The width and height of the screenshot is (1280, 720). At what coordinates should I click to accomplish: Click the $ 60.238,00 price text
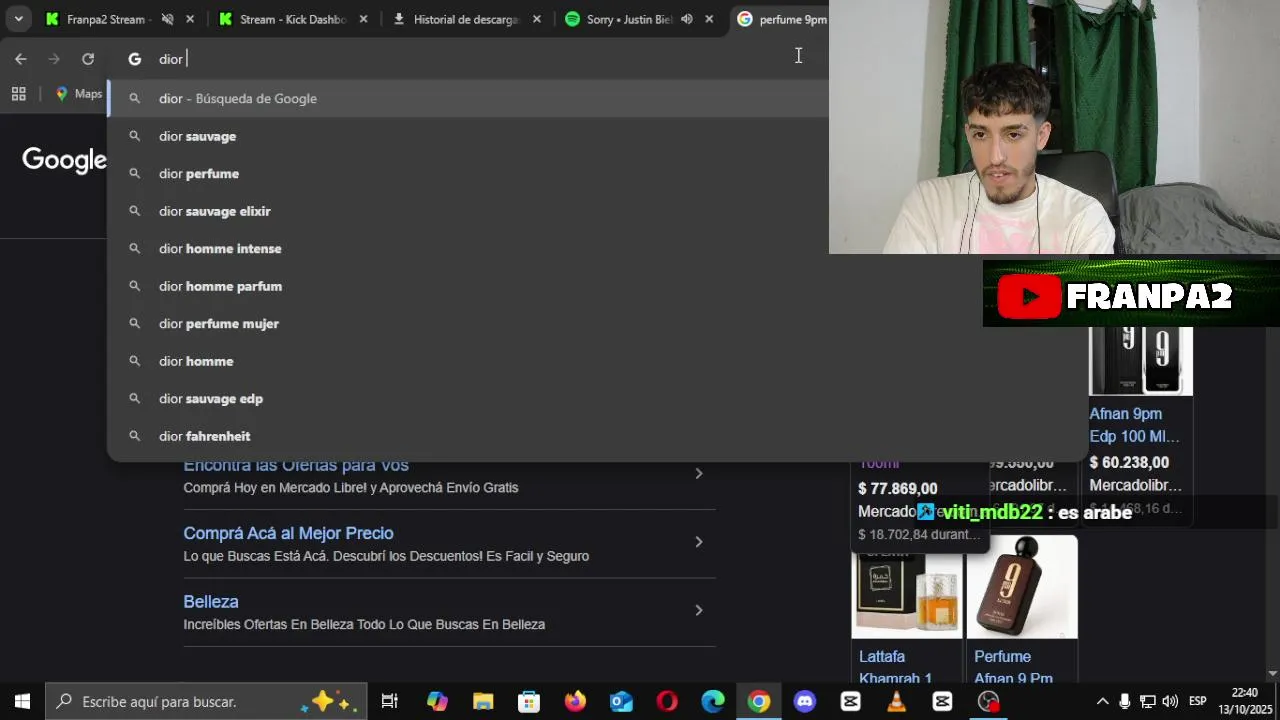tap(1129, 462)
